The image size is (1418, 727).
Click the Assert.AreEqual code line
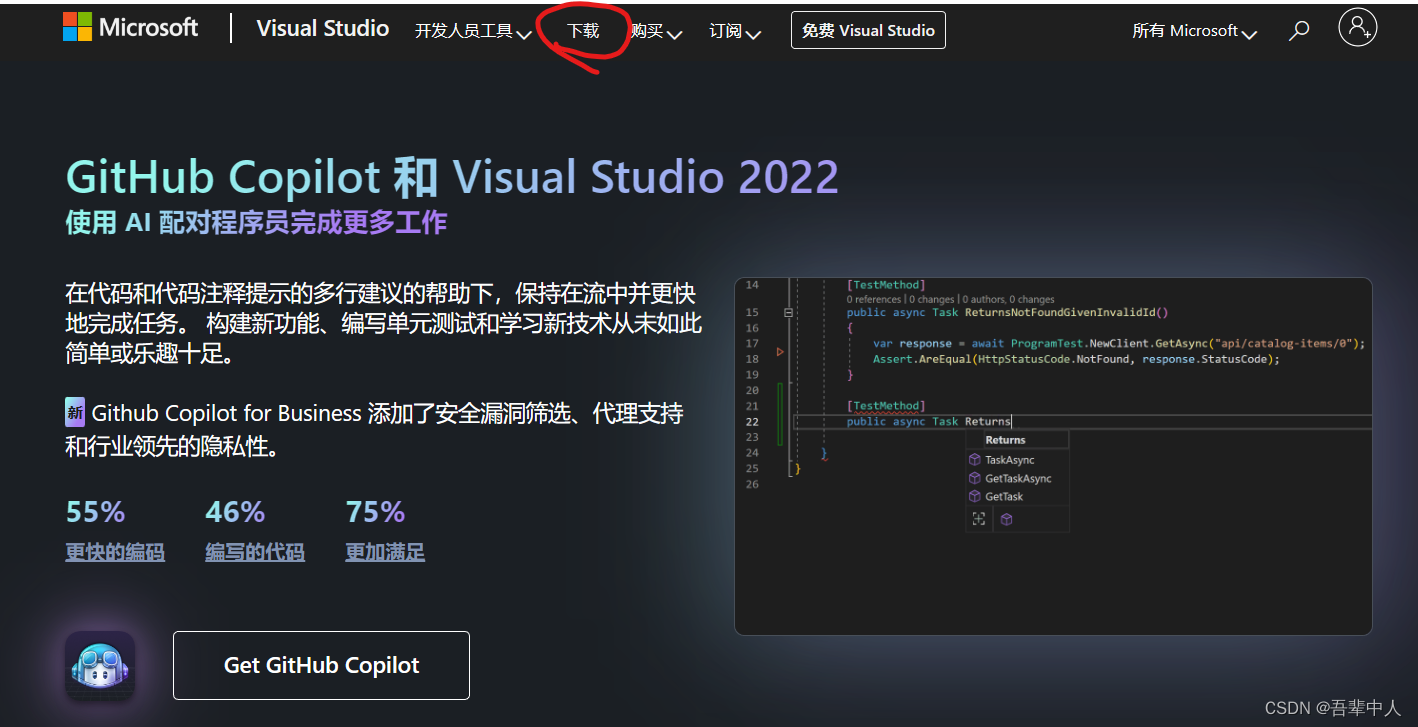click(1076, 359)
